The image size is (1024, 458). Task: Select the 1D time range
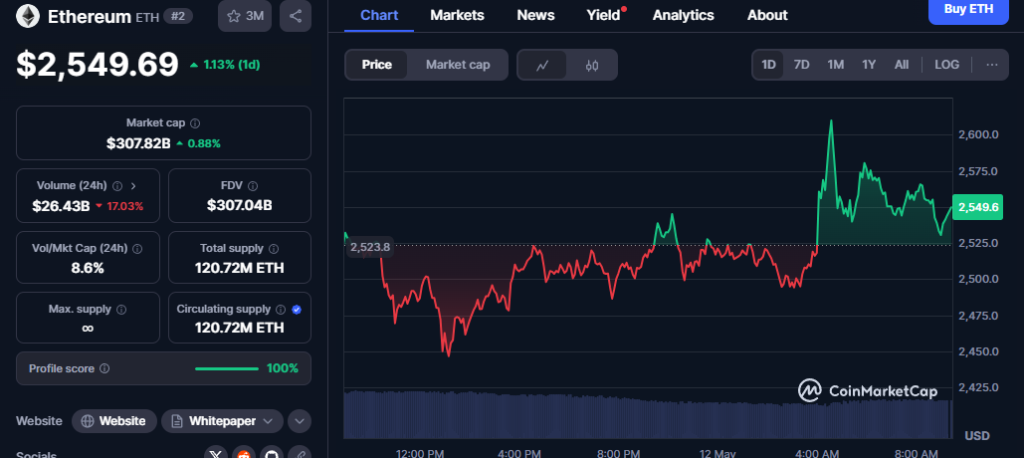[x=769, y=65]
